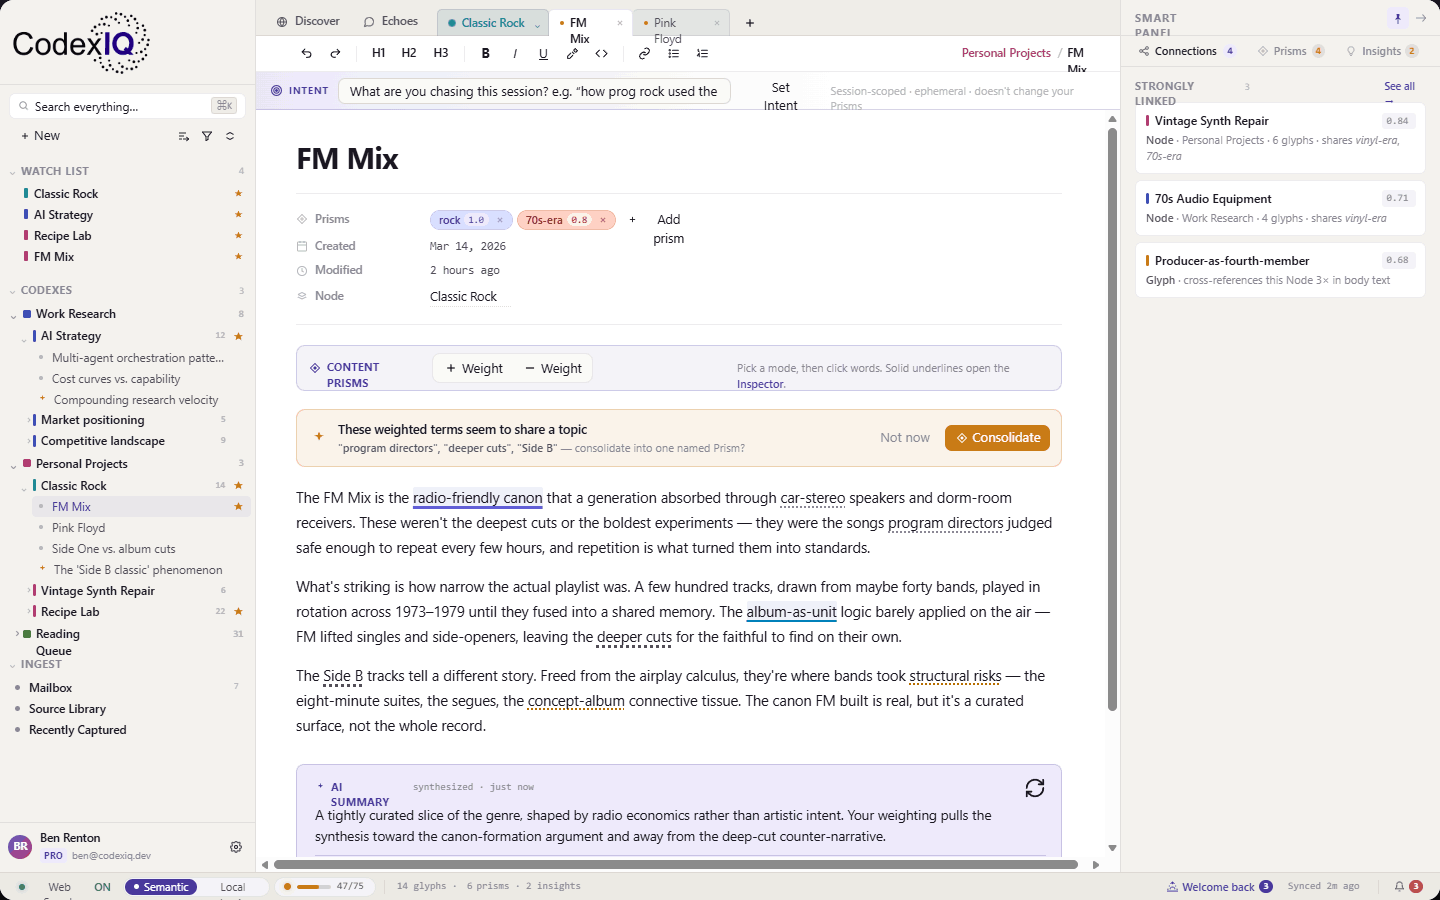Switch to the Connections tab
Viewport: 1440px width, 900px height.
pos(1186,51)
